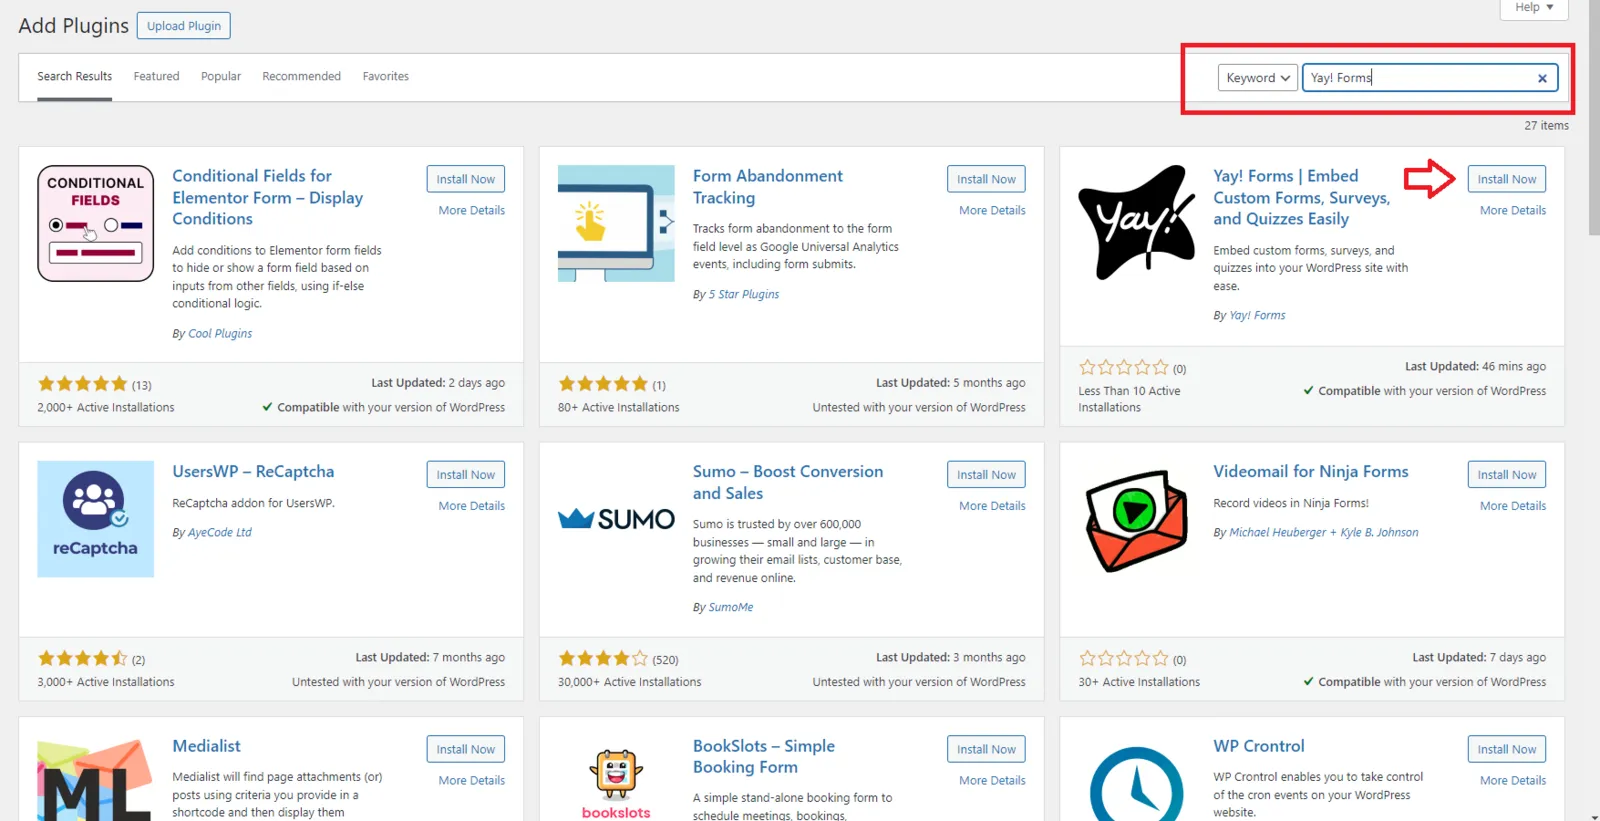Open the Sumo – Boost Conversion title link
Viewport: 1600px width, 821px height.
pyautogui.click(x=788, y=482)
